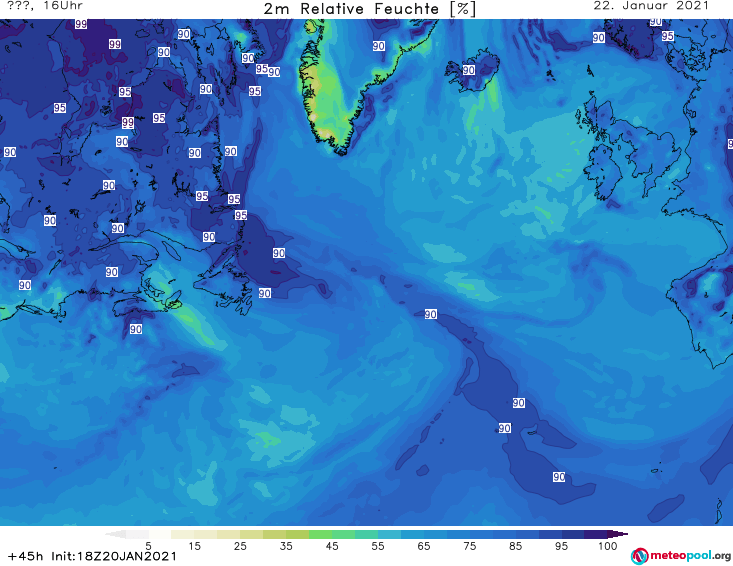Click the '???, 16Uhr' time label
733x566 pixels.
point(45,6)
